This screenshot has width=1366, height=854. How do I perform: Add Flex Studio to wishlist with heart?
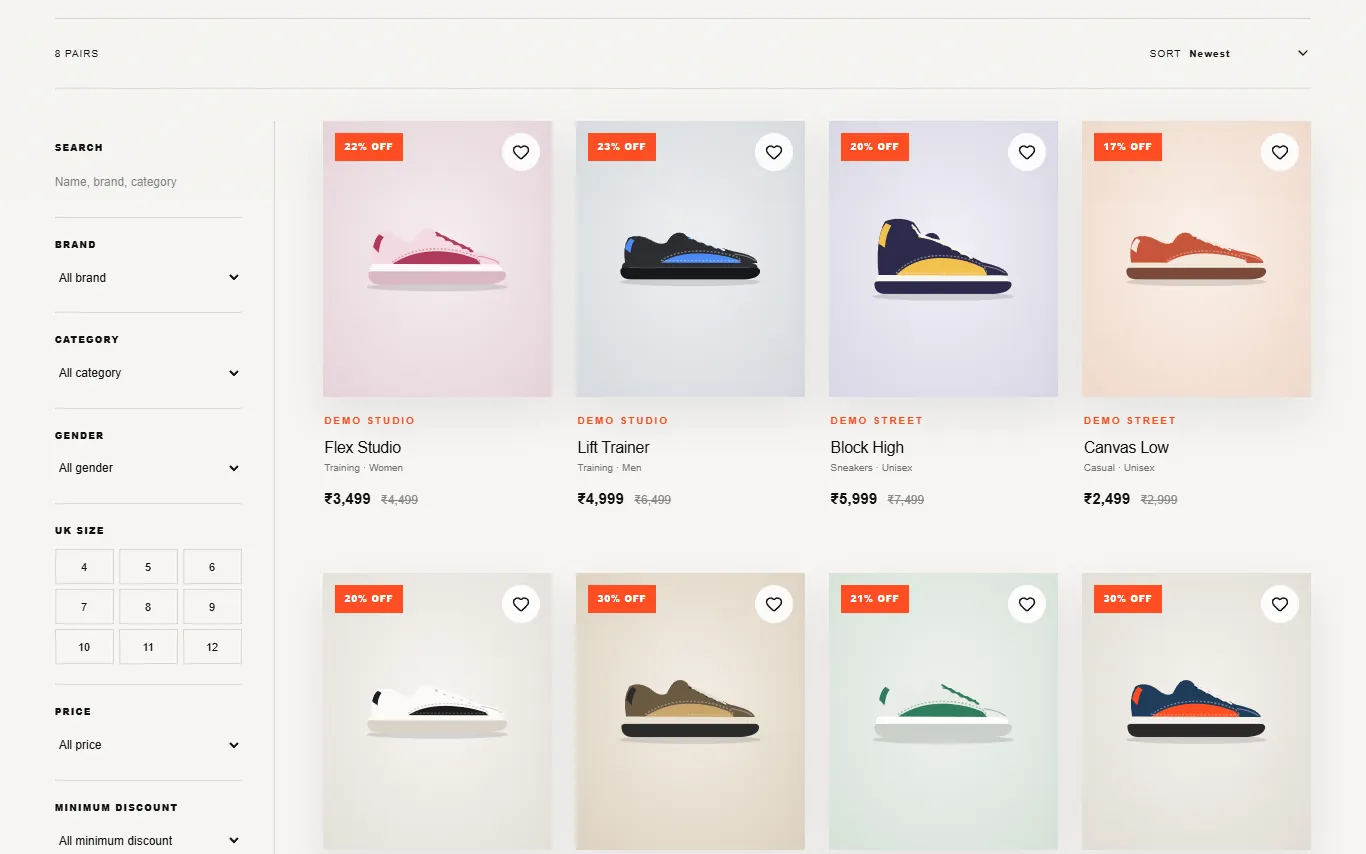pos(520,153)
